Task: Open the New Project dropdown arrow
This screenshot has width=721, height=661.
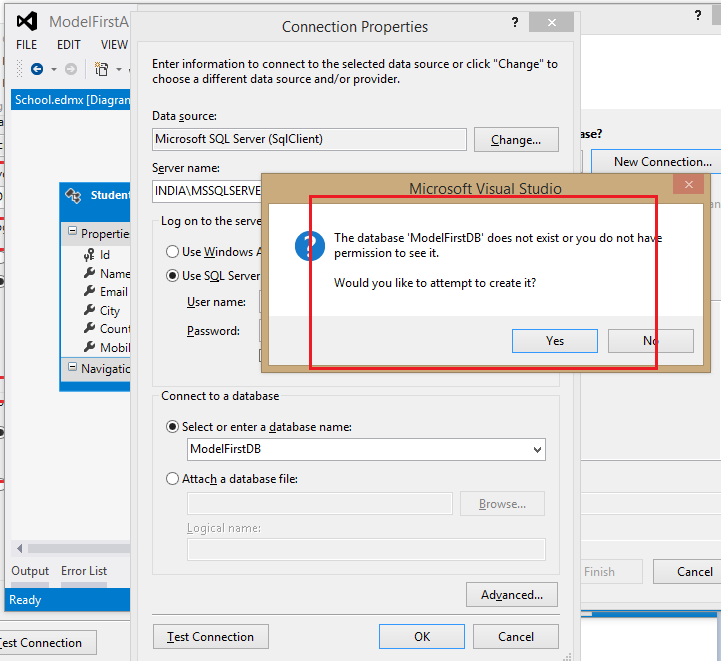Action: (x=119, y=69)
